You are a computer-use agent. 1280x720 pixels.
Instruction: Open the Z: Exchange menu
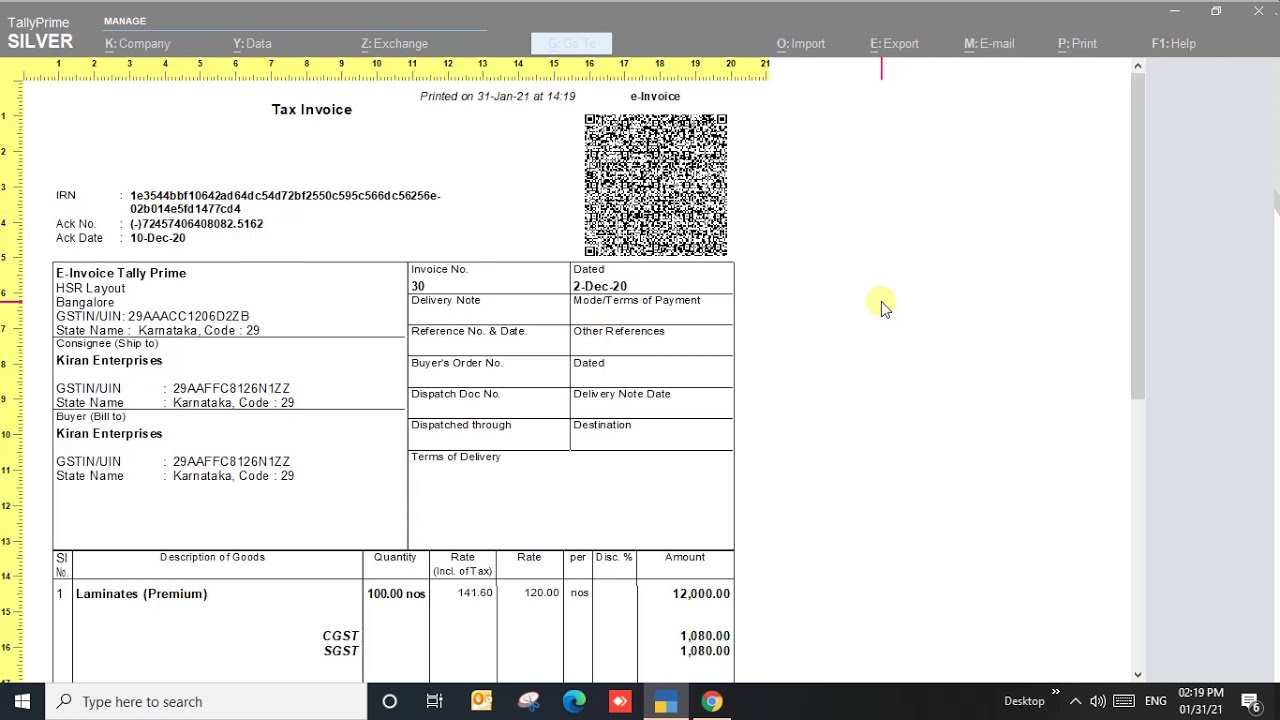pyautogui.click(x=394, y=44)
